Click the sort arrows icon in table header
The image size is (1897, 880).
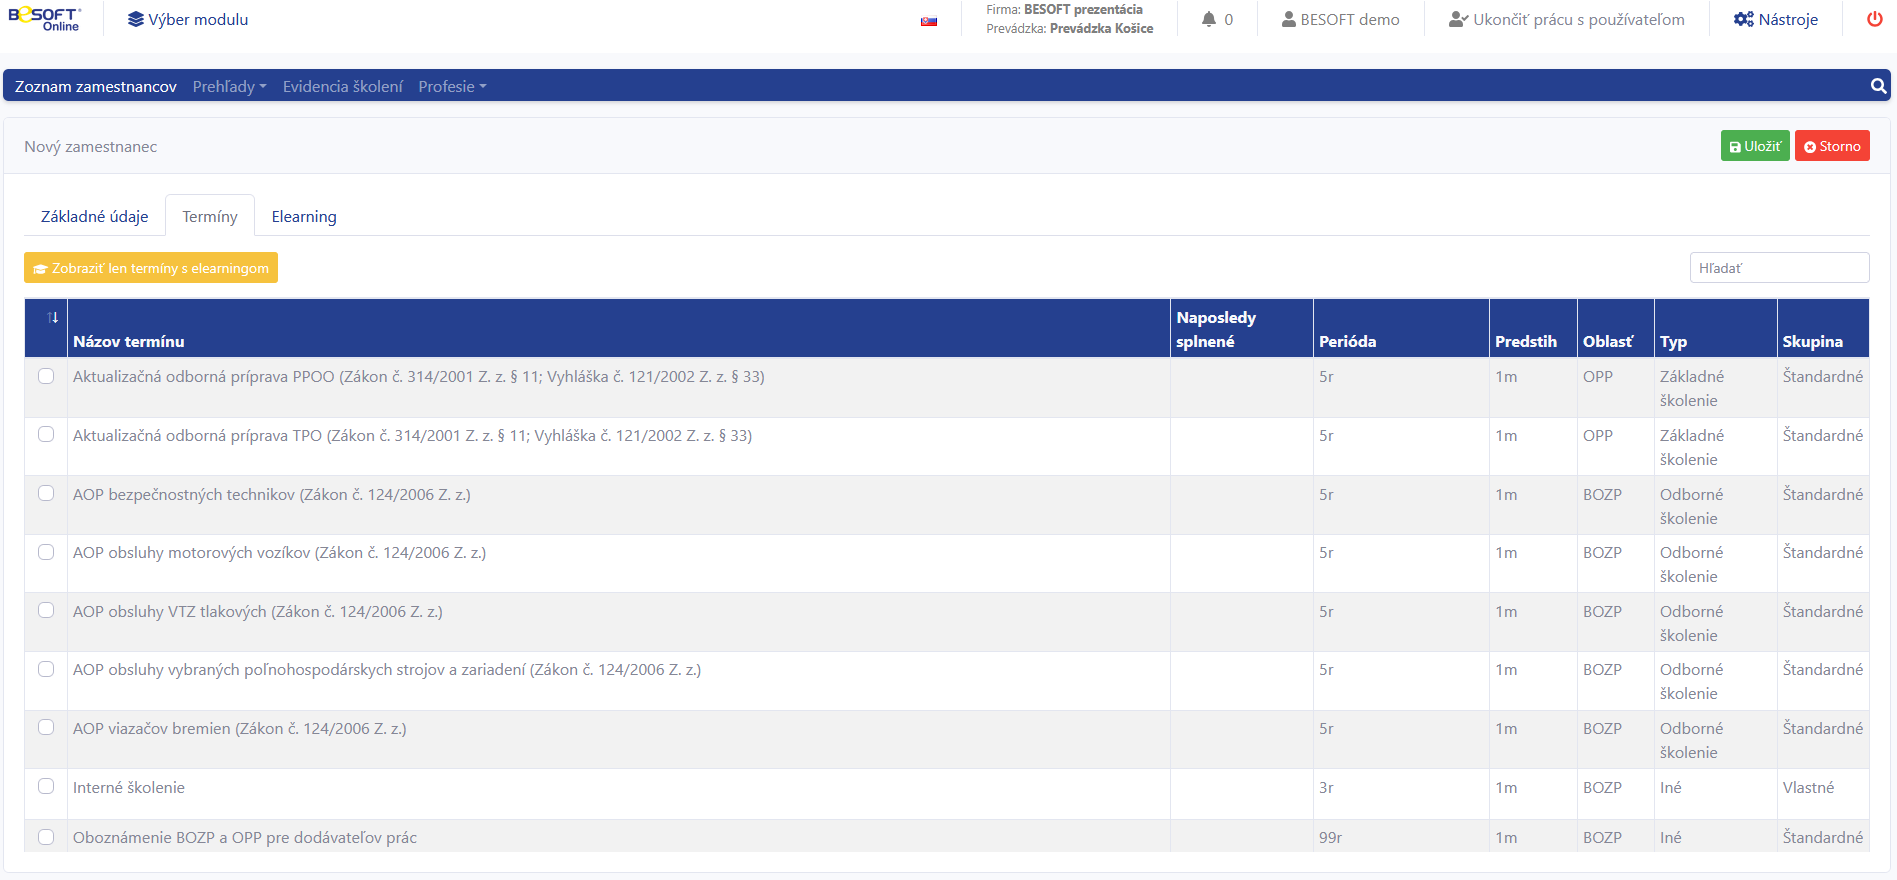pos(52,318)
